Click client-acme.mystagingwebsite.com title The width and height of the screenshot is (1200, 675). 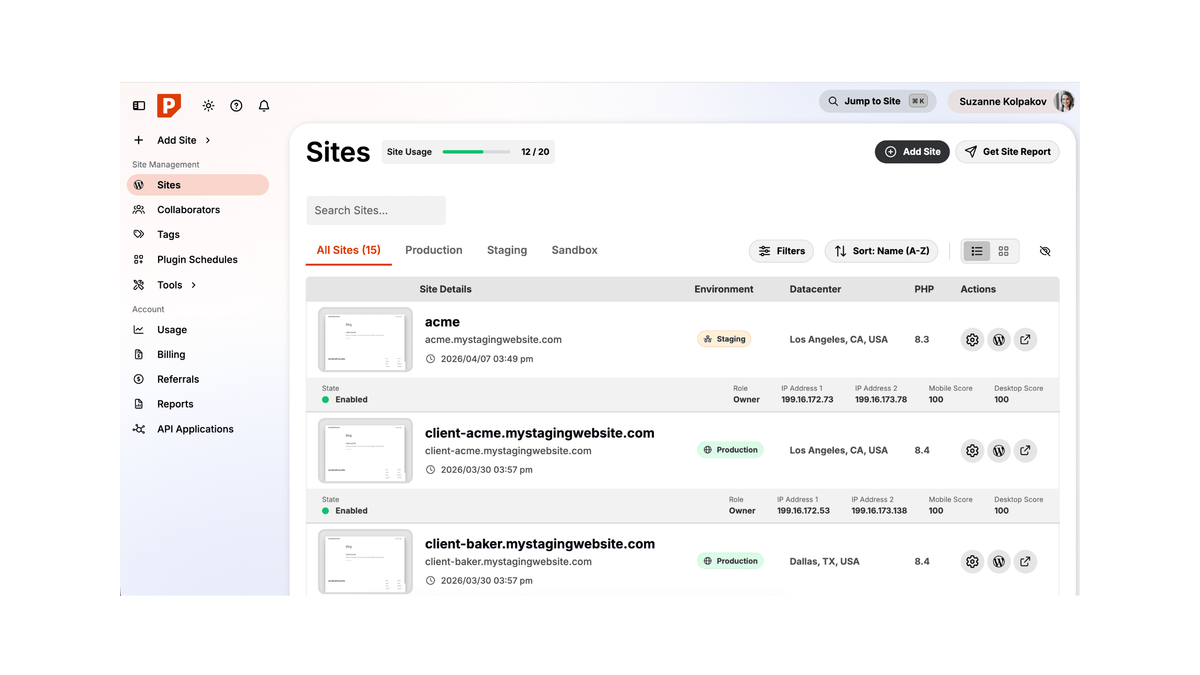point(540,433)
